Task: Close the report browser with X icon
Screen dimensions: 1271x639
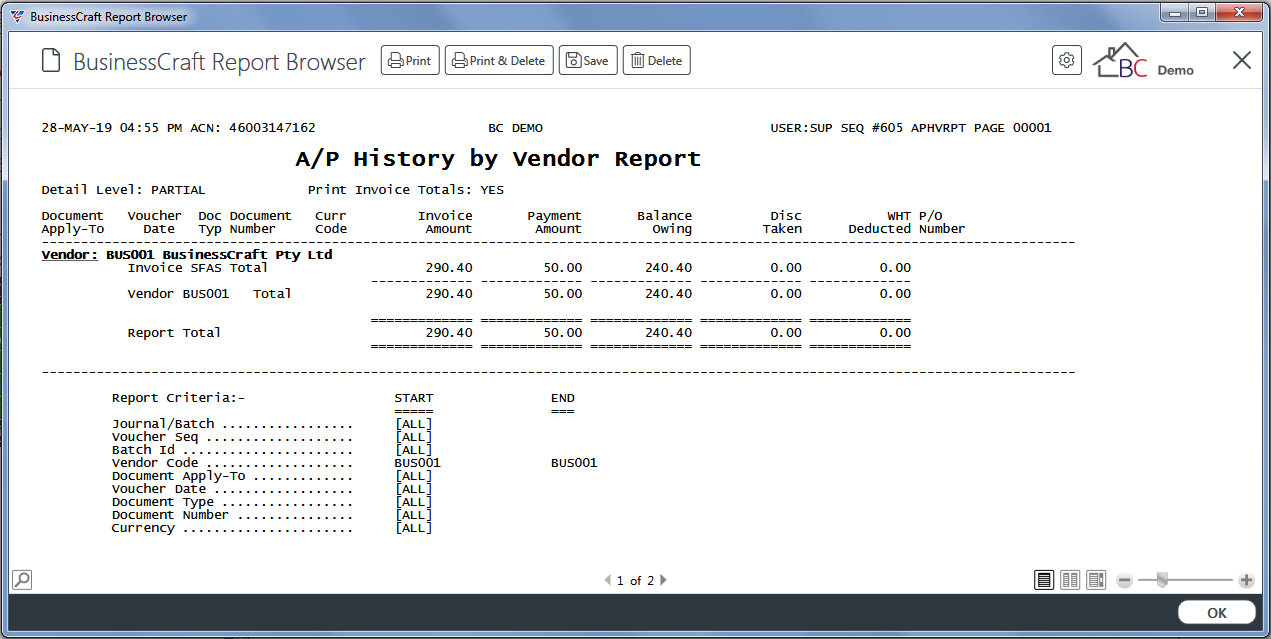Action: point(1242,61)
